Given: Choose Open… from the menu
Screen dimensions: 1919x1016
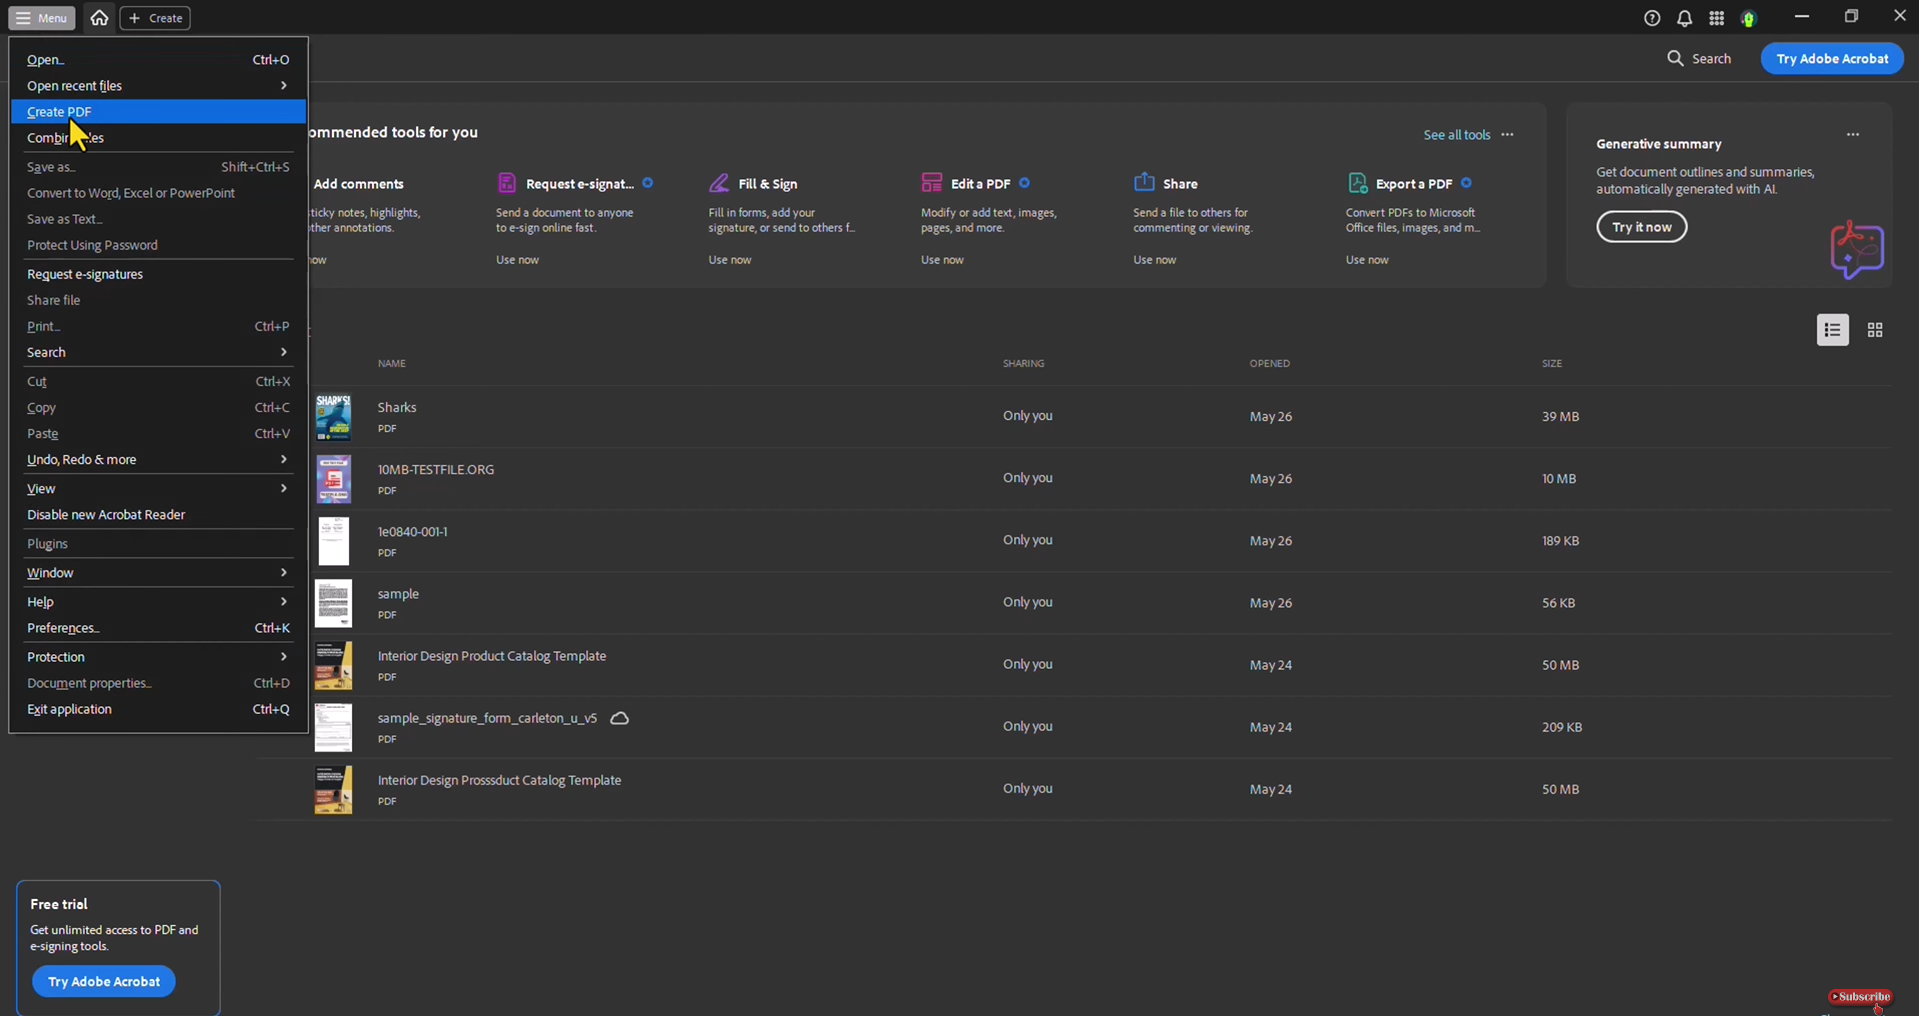Looking at the screenshot, I should [158, 60].
